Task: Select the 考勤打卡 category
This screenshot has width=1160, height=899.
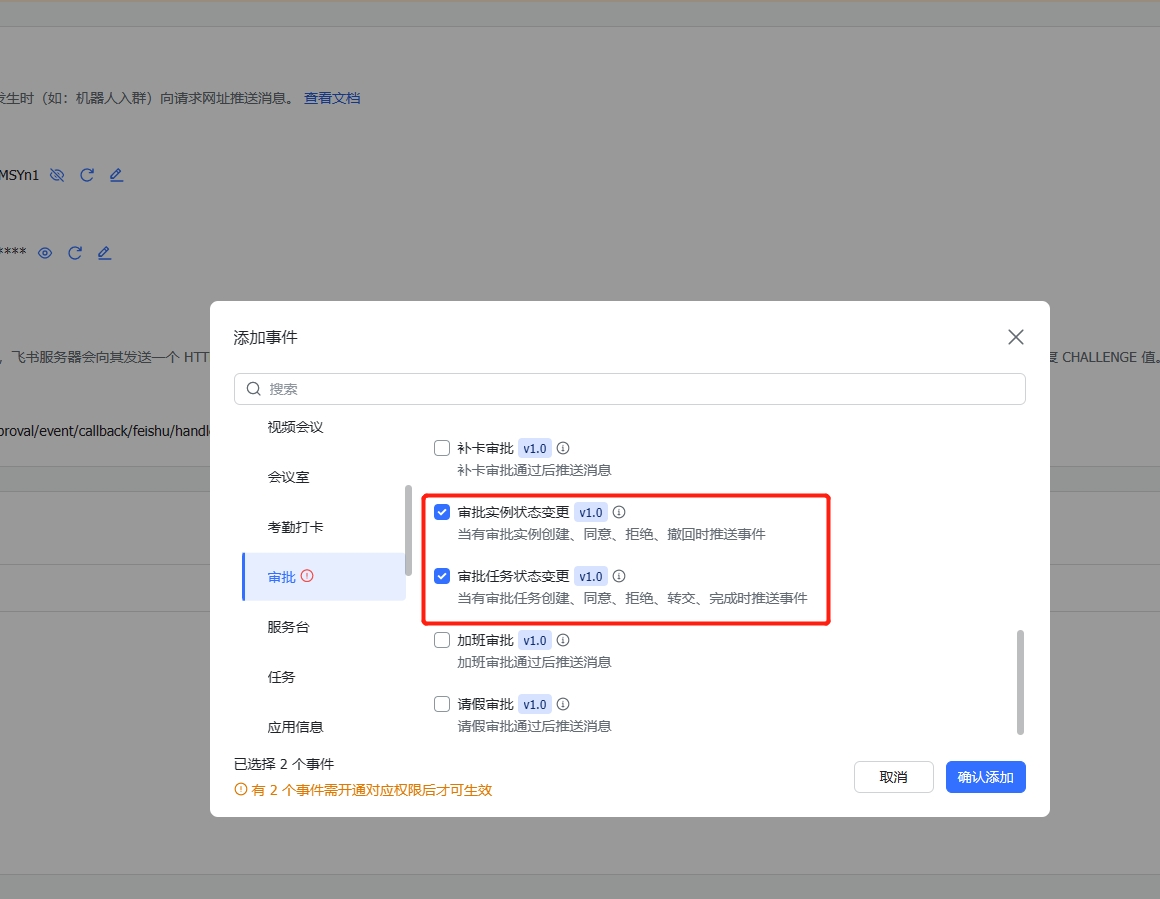Action: [295, 527]
